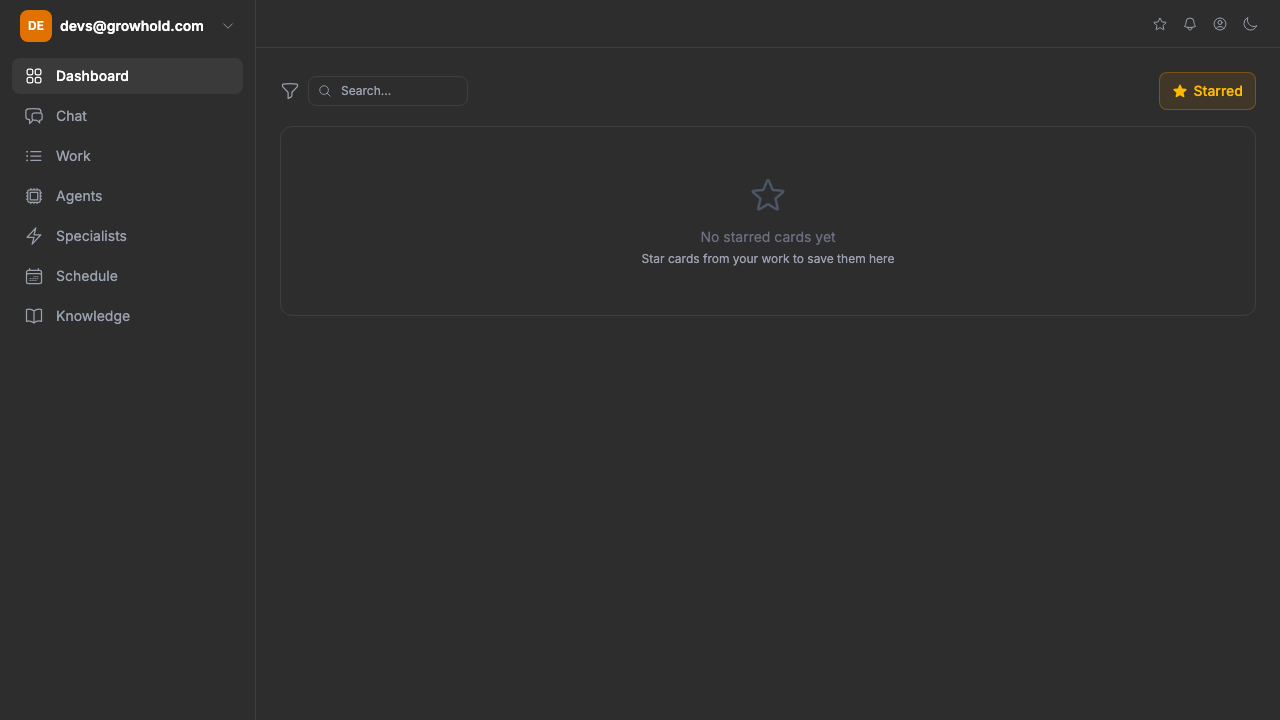This screenshot has width=1280, height=720.
Task: Click the Dashboard grid icon
Action: click(x=34, y=76)
